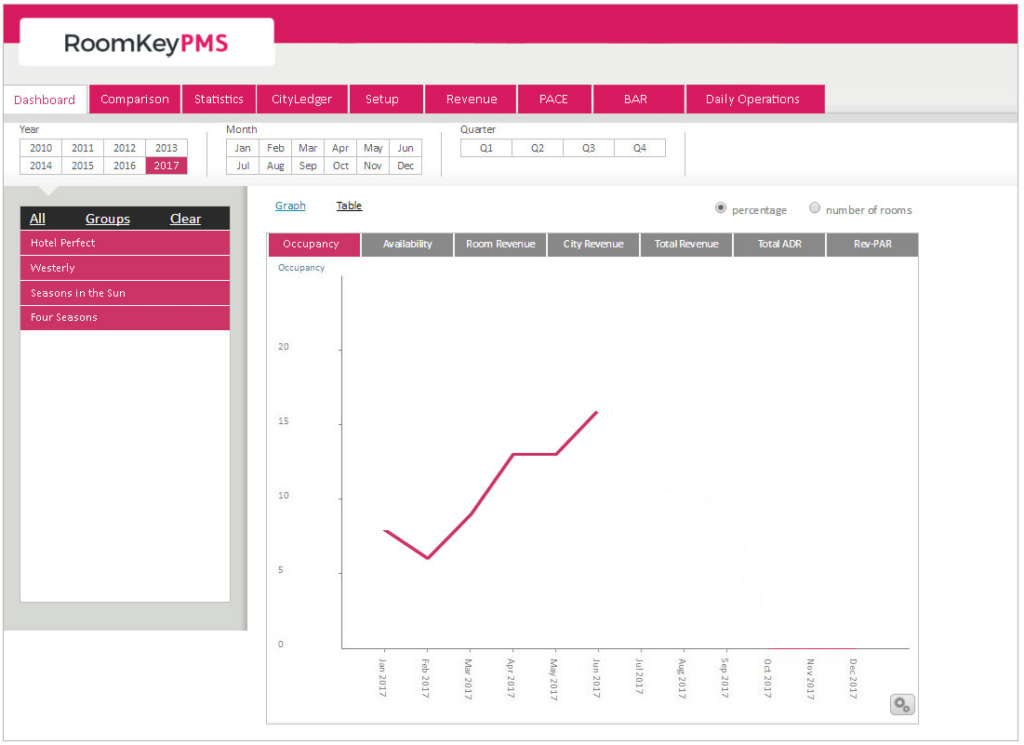Select Four Seasons property
The image size is (1024, 745).
coord(125,317)
